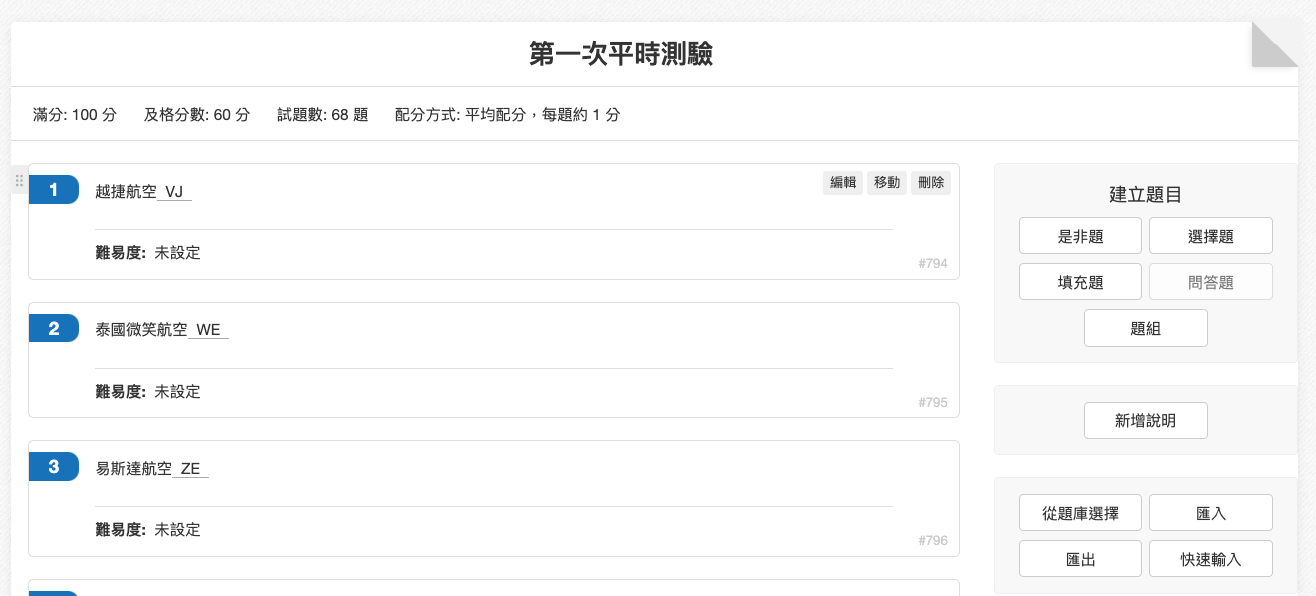Create a 選擇題 multiple choice question
Viewport: 1316px width, 596px height.
tap(1210, 236)
